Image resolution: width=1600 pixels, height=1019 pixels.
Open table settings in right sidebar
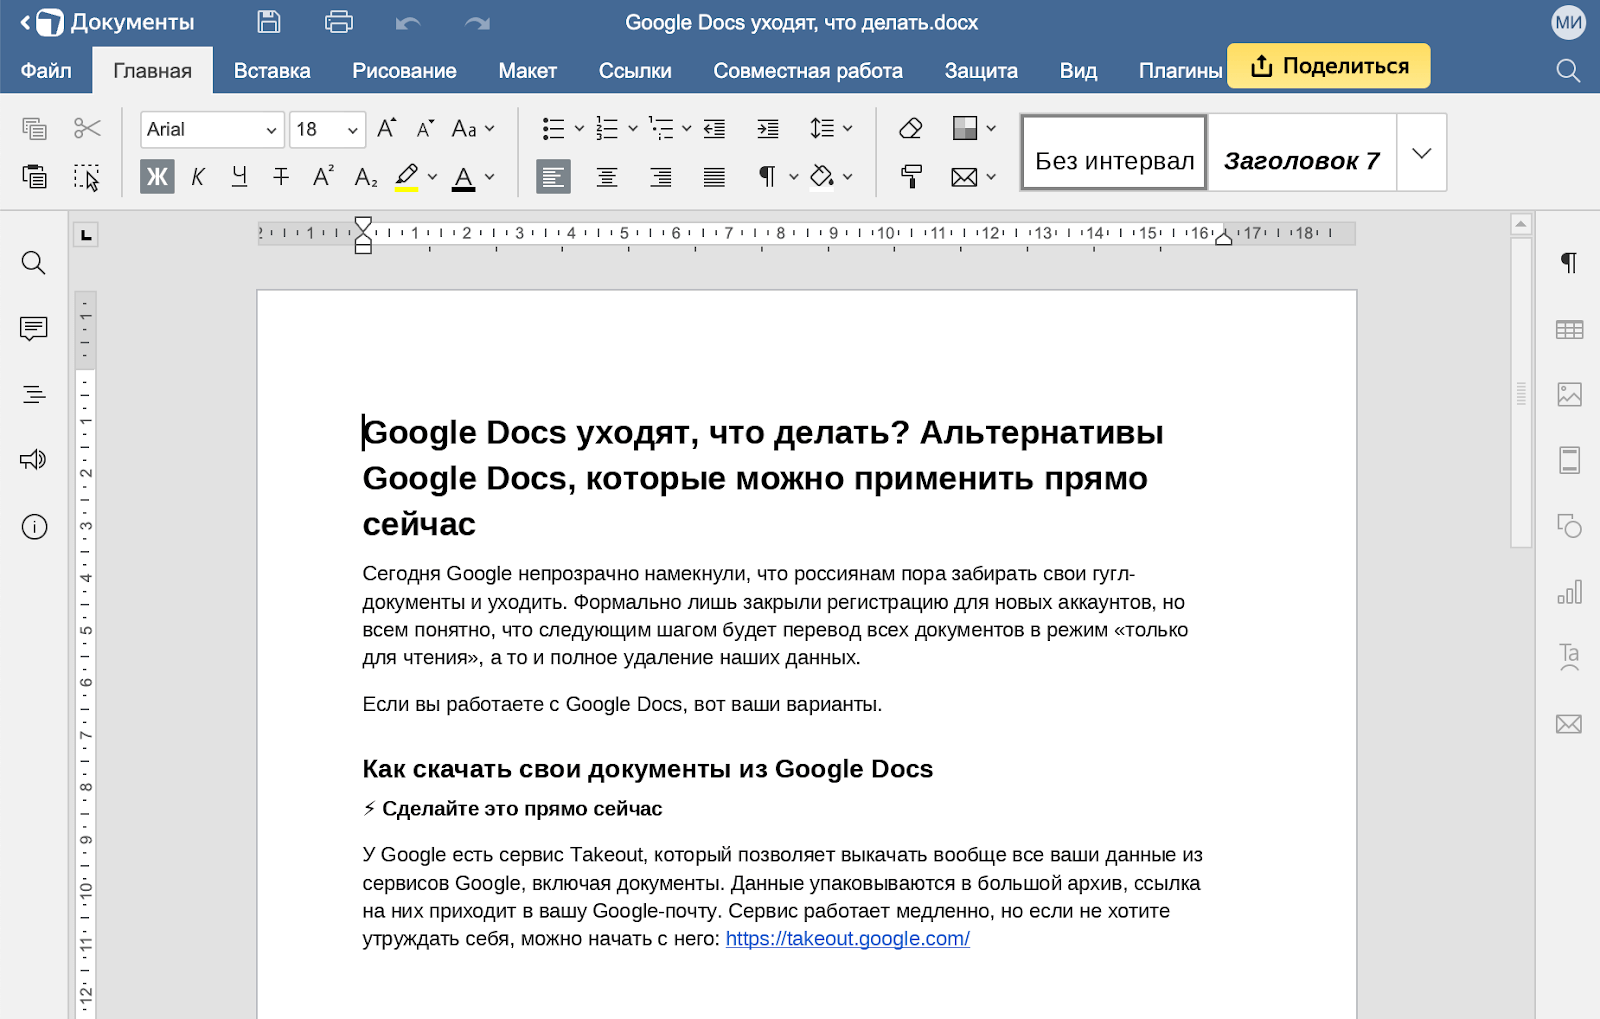(1569, 329)
